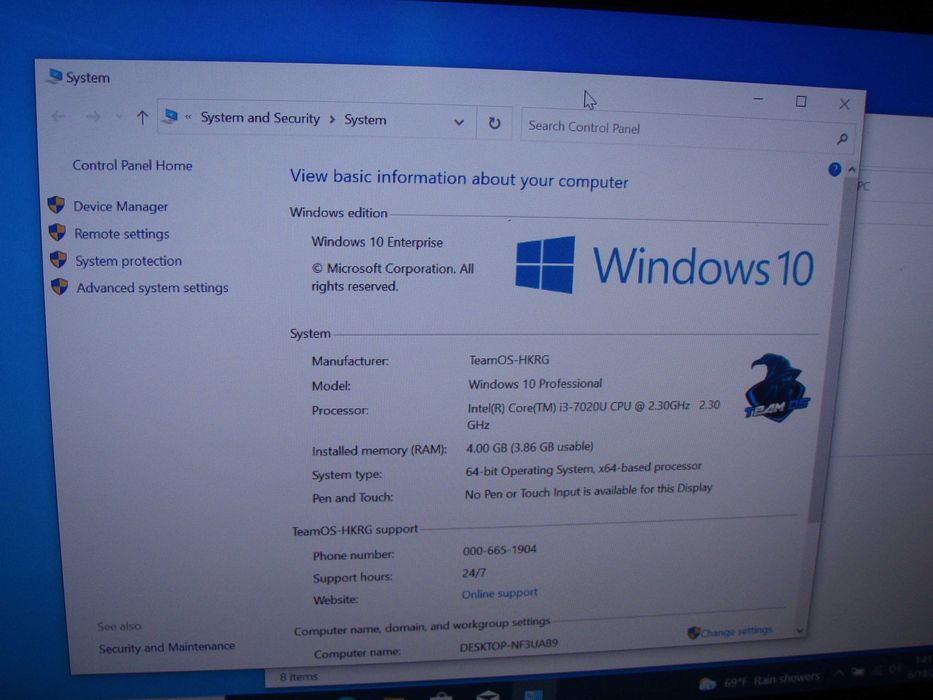Minimize the System window
The image size is (933, 700).
pyautogui.click(x=758, y=99)
